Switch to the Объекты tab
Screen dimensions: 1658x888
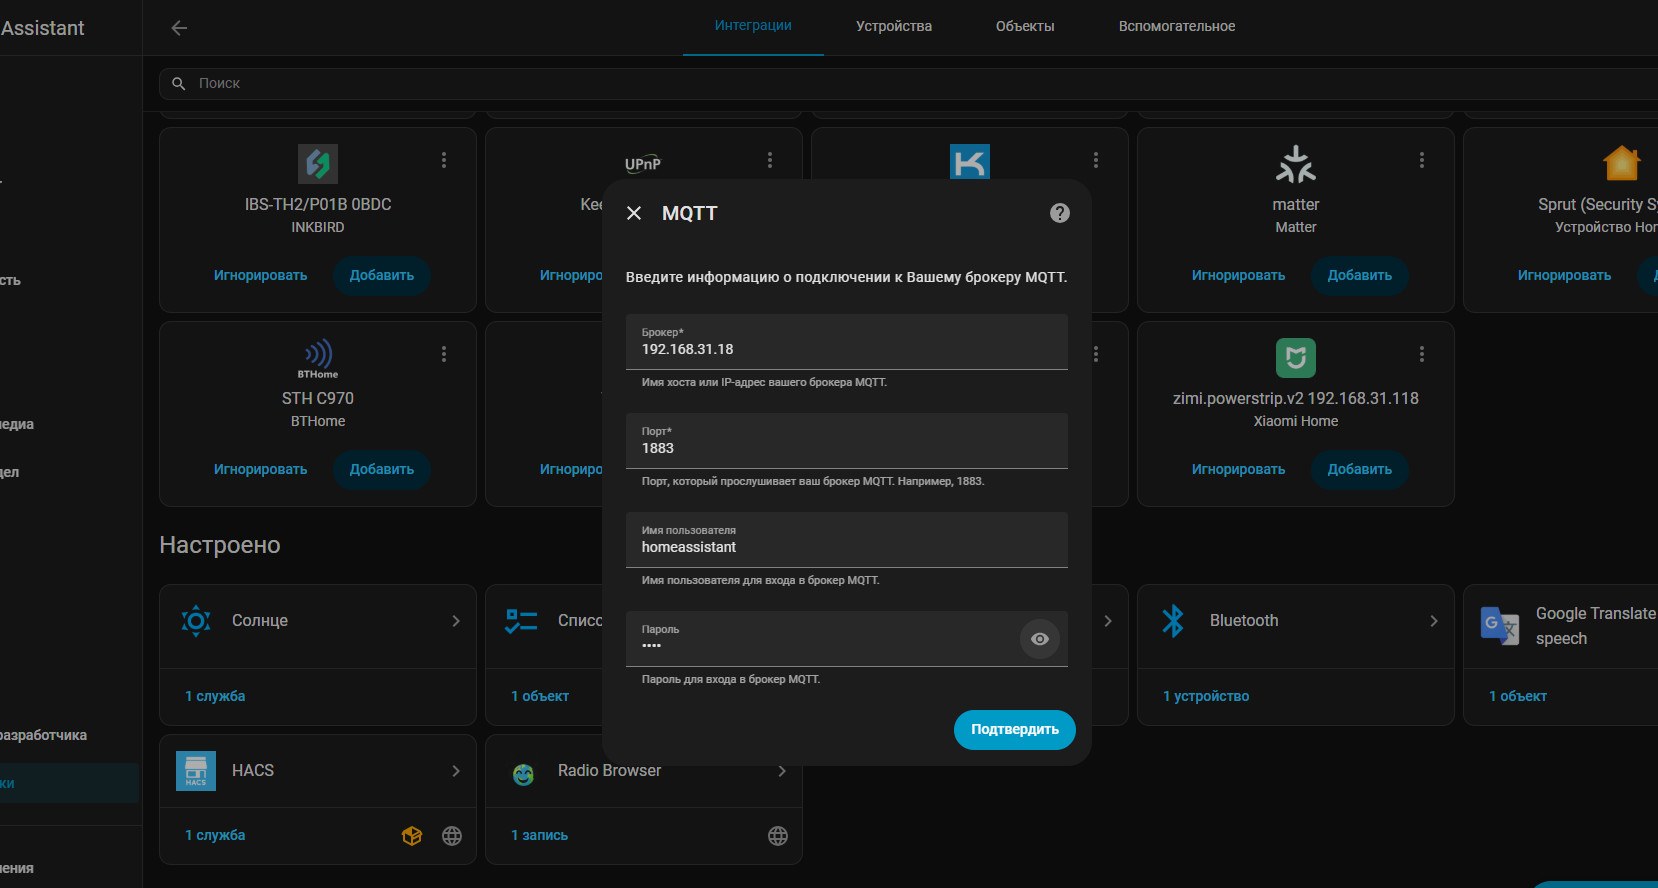pyautogui.click(x=1025, y=27)
